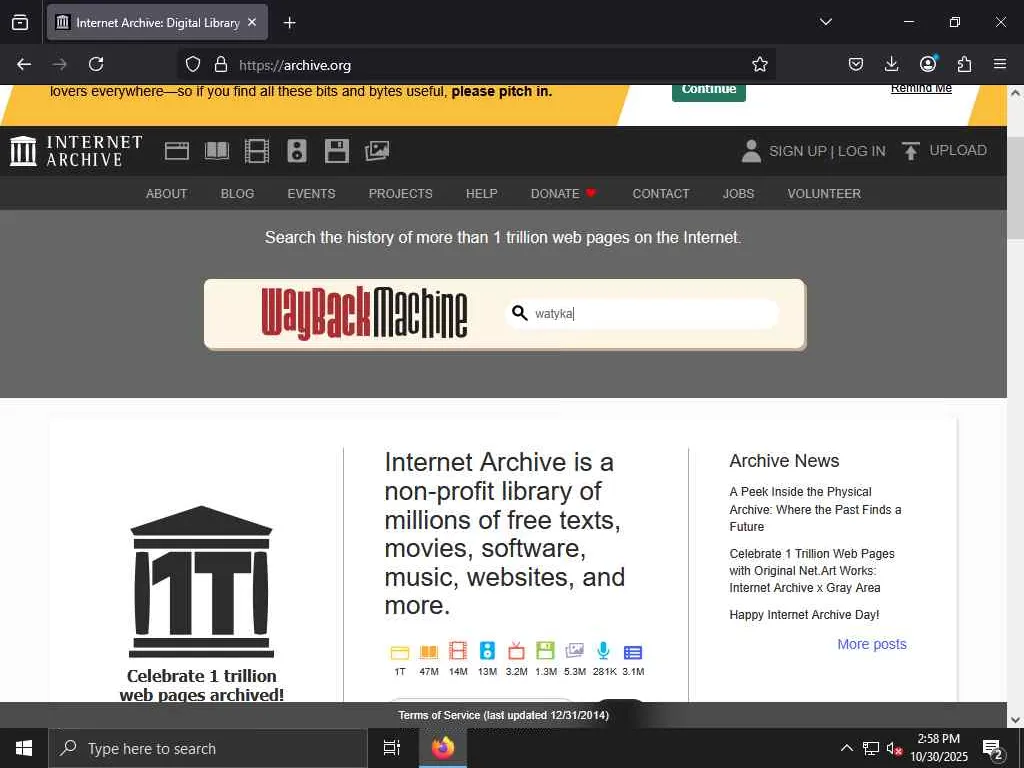Viewport: 1024px width, 768px height.
Task: Open the 3.2M TV collection icon
Action: tap(516, 651)
